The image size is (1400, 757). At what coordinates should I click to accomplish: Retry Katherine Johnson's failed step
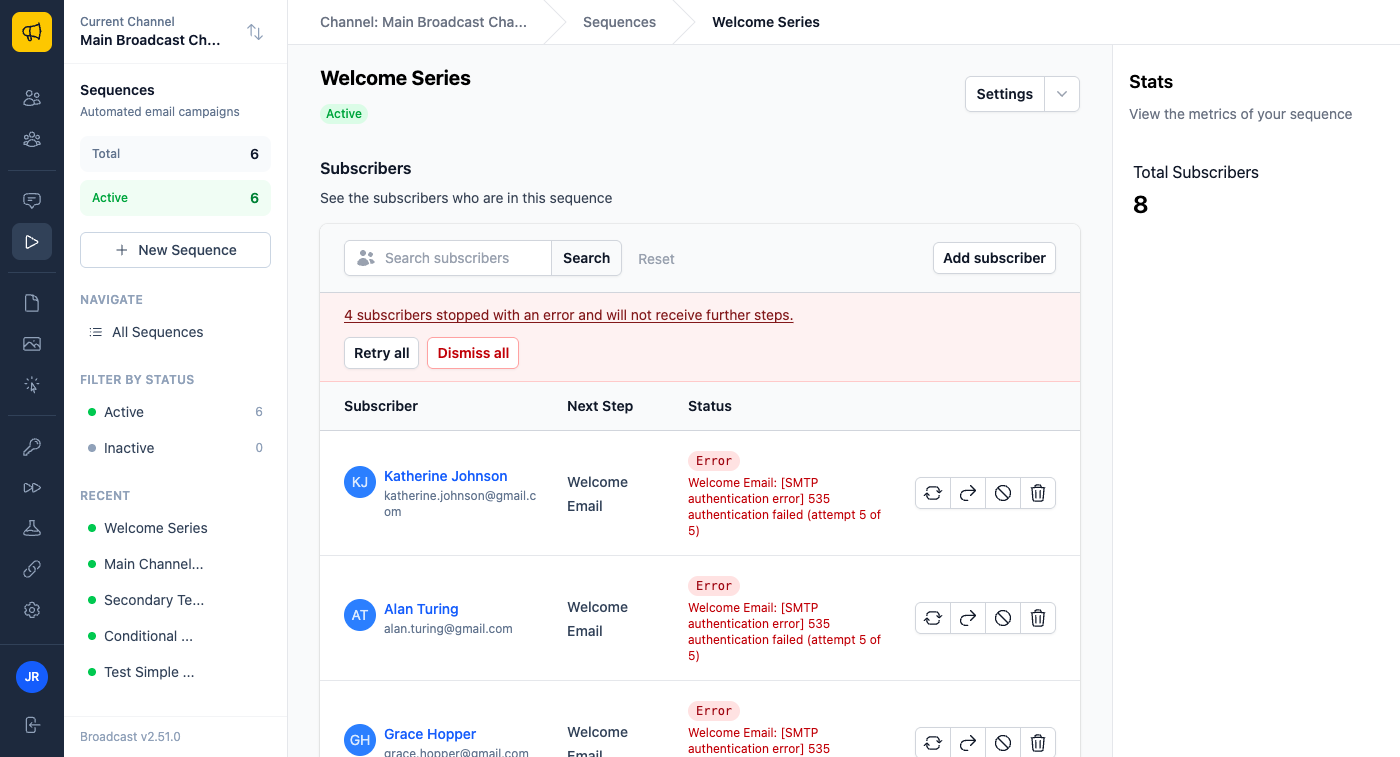(933, 493)
